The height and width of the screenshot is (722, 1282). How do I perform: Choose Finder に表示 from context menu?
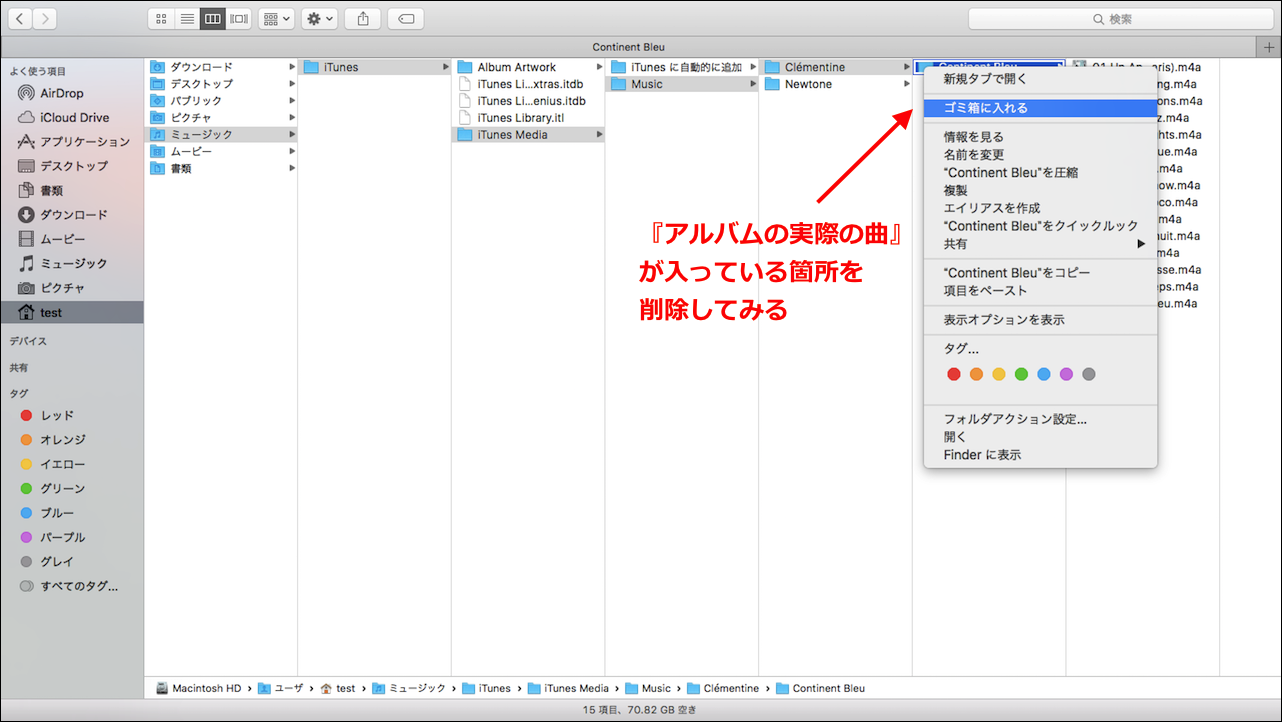click(x=1040, y=455)
